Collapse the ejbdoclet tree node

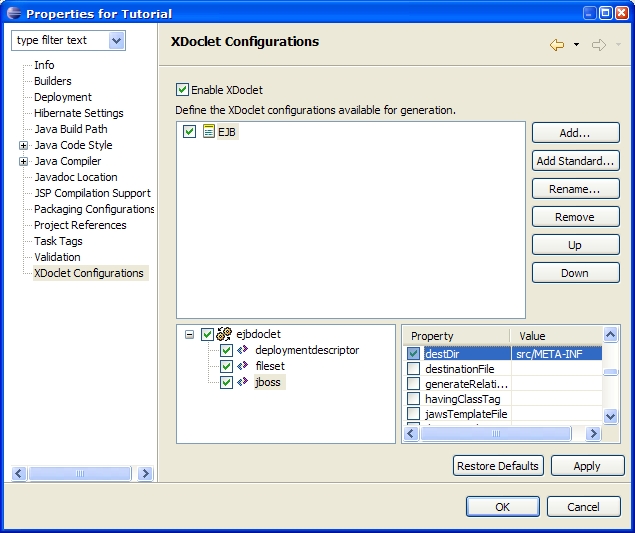point(189,336)
